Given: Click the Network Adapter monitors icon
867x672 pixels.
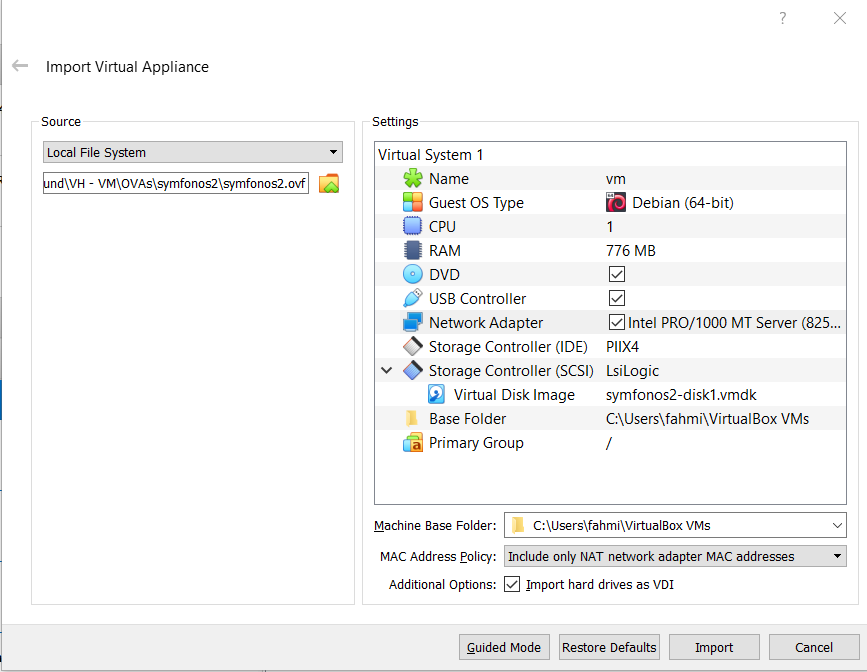Looking at the screenshot, I should click(x=412, y=322).
